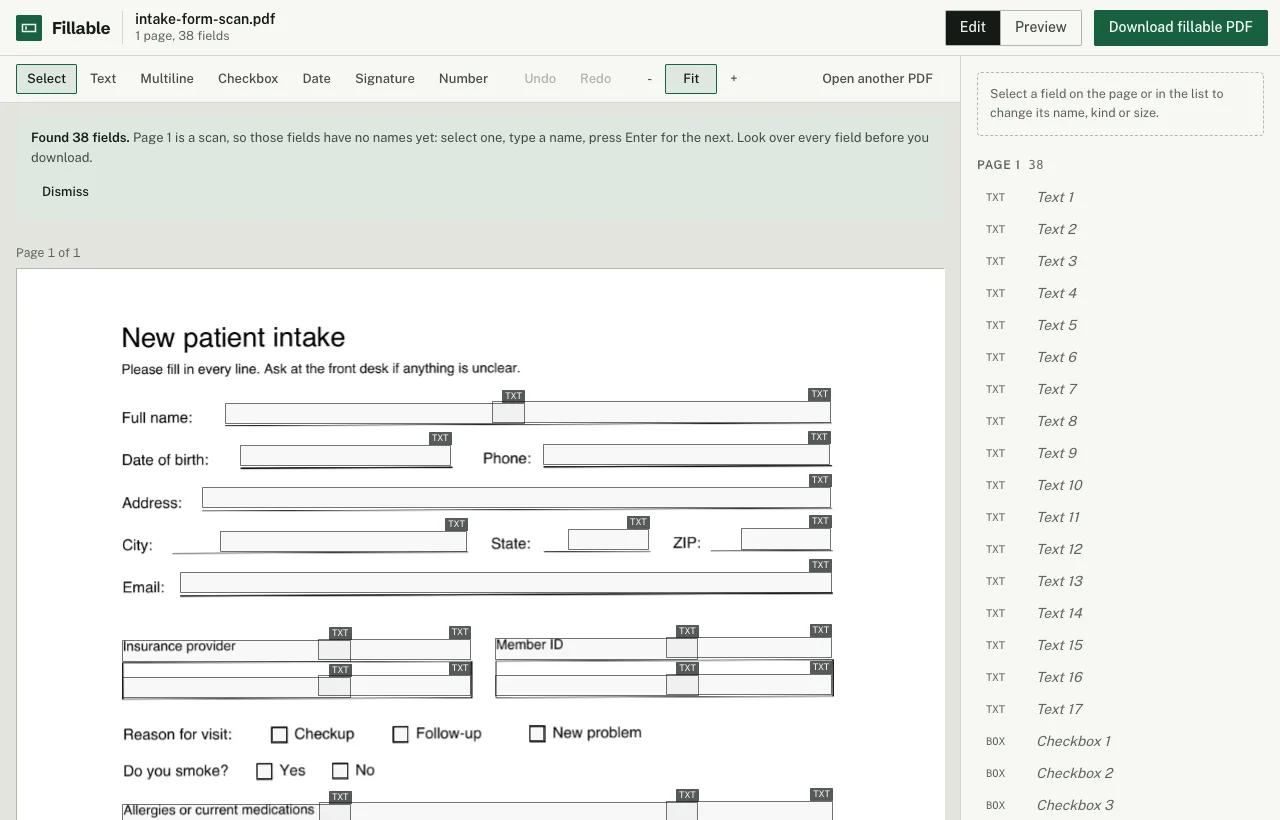
Task: Select Checkbox 3 in the field list
Action: click(x=1120, y=805)
